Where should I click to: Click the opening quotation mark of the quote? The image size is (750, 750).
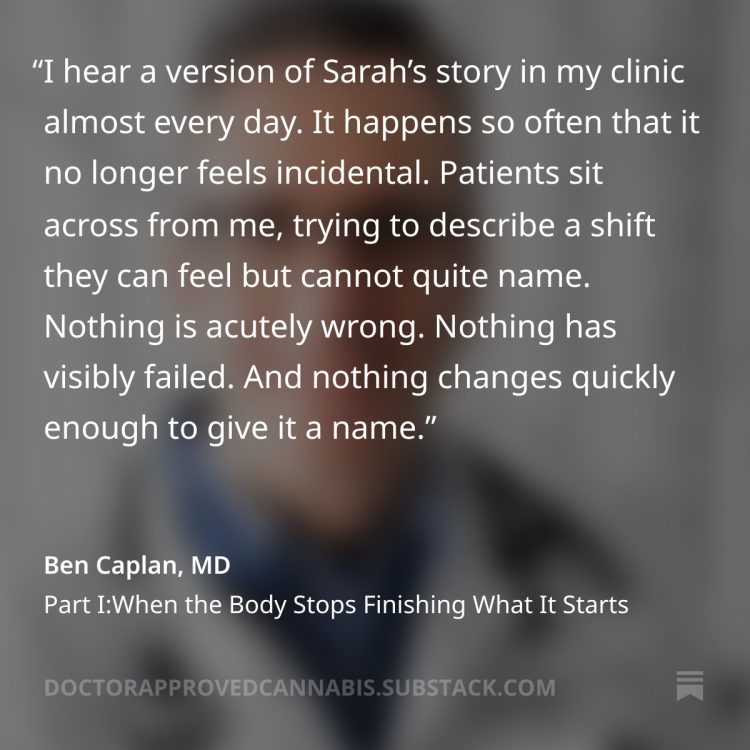tap(38, 72)
